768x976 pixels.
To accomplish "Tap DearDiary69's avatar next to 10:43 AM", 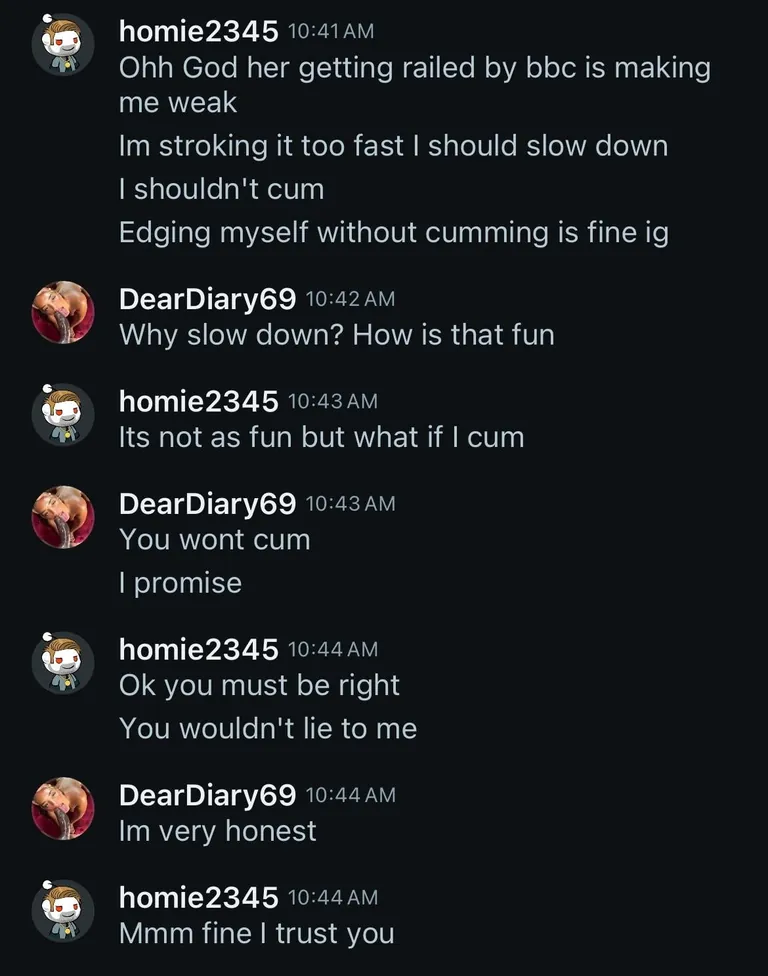I will pyautogui.click(x=63, y=516).
